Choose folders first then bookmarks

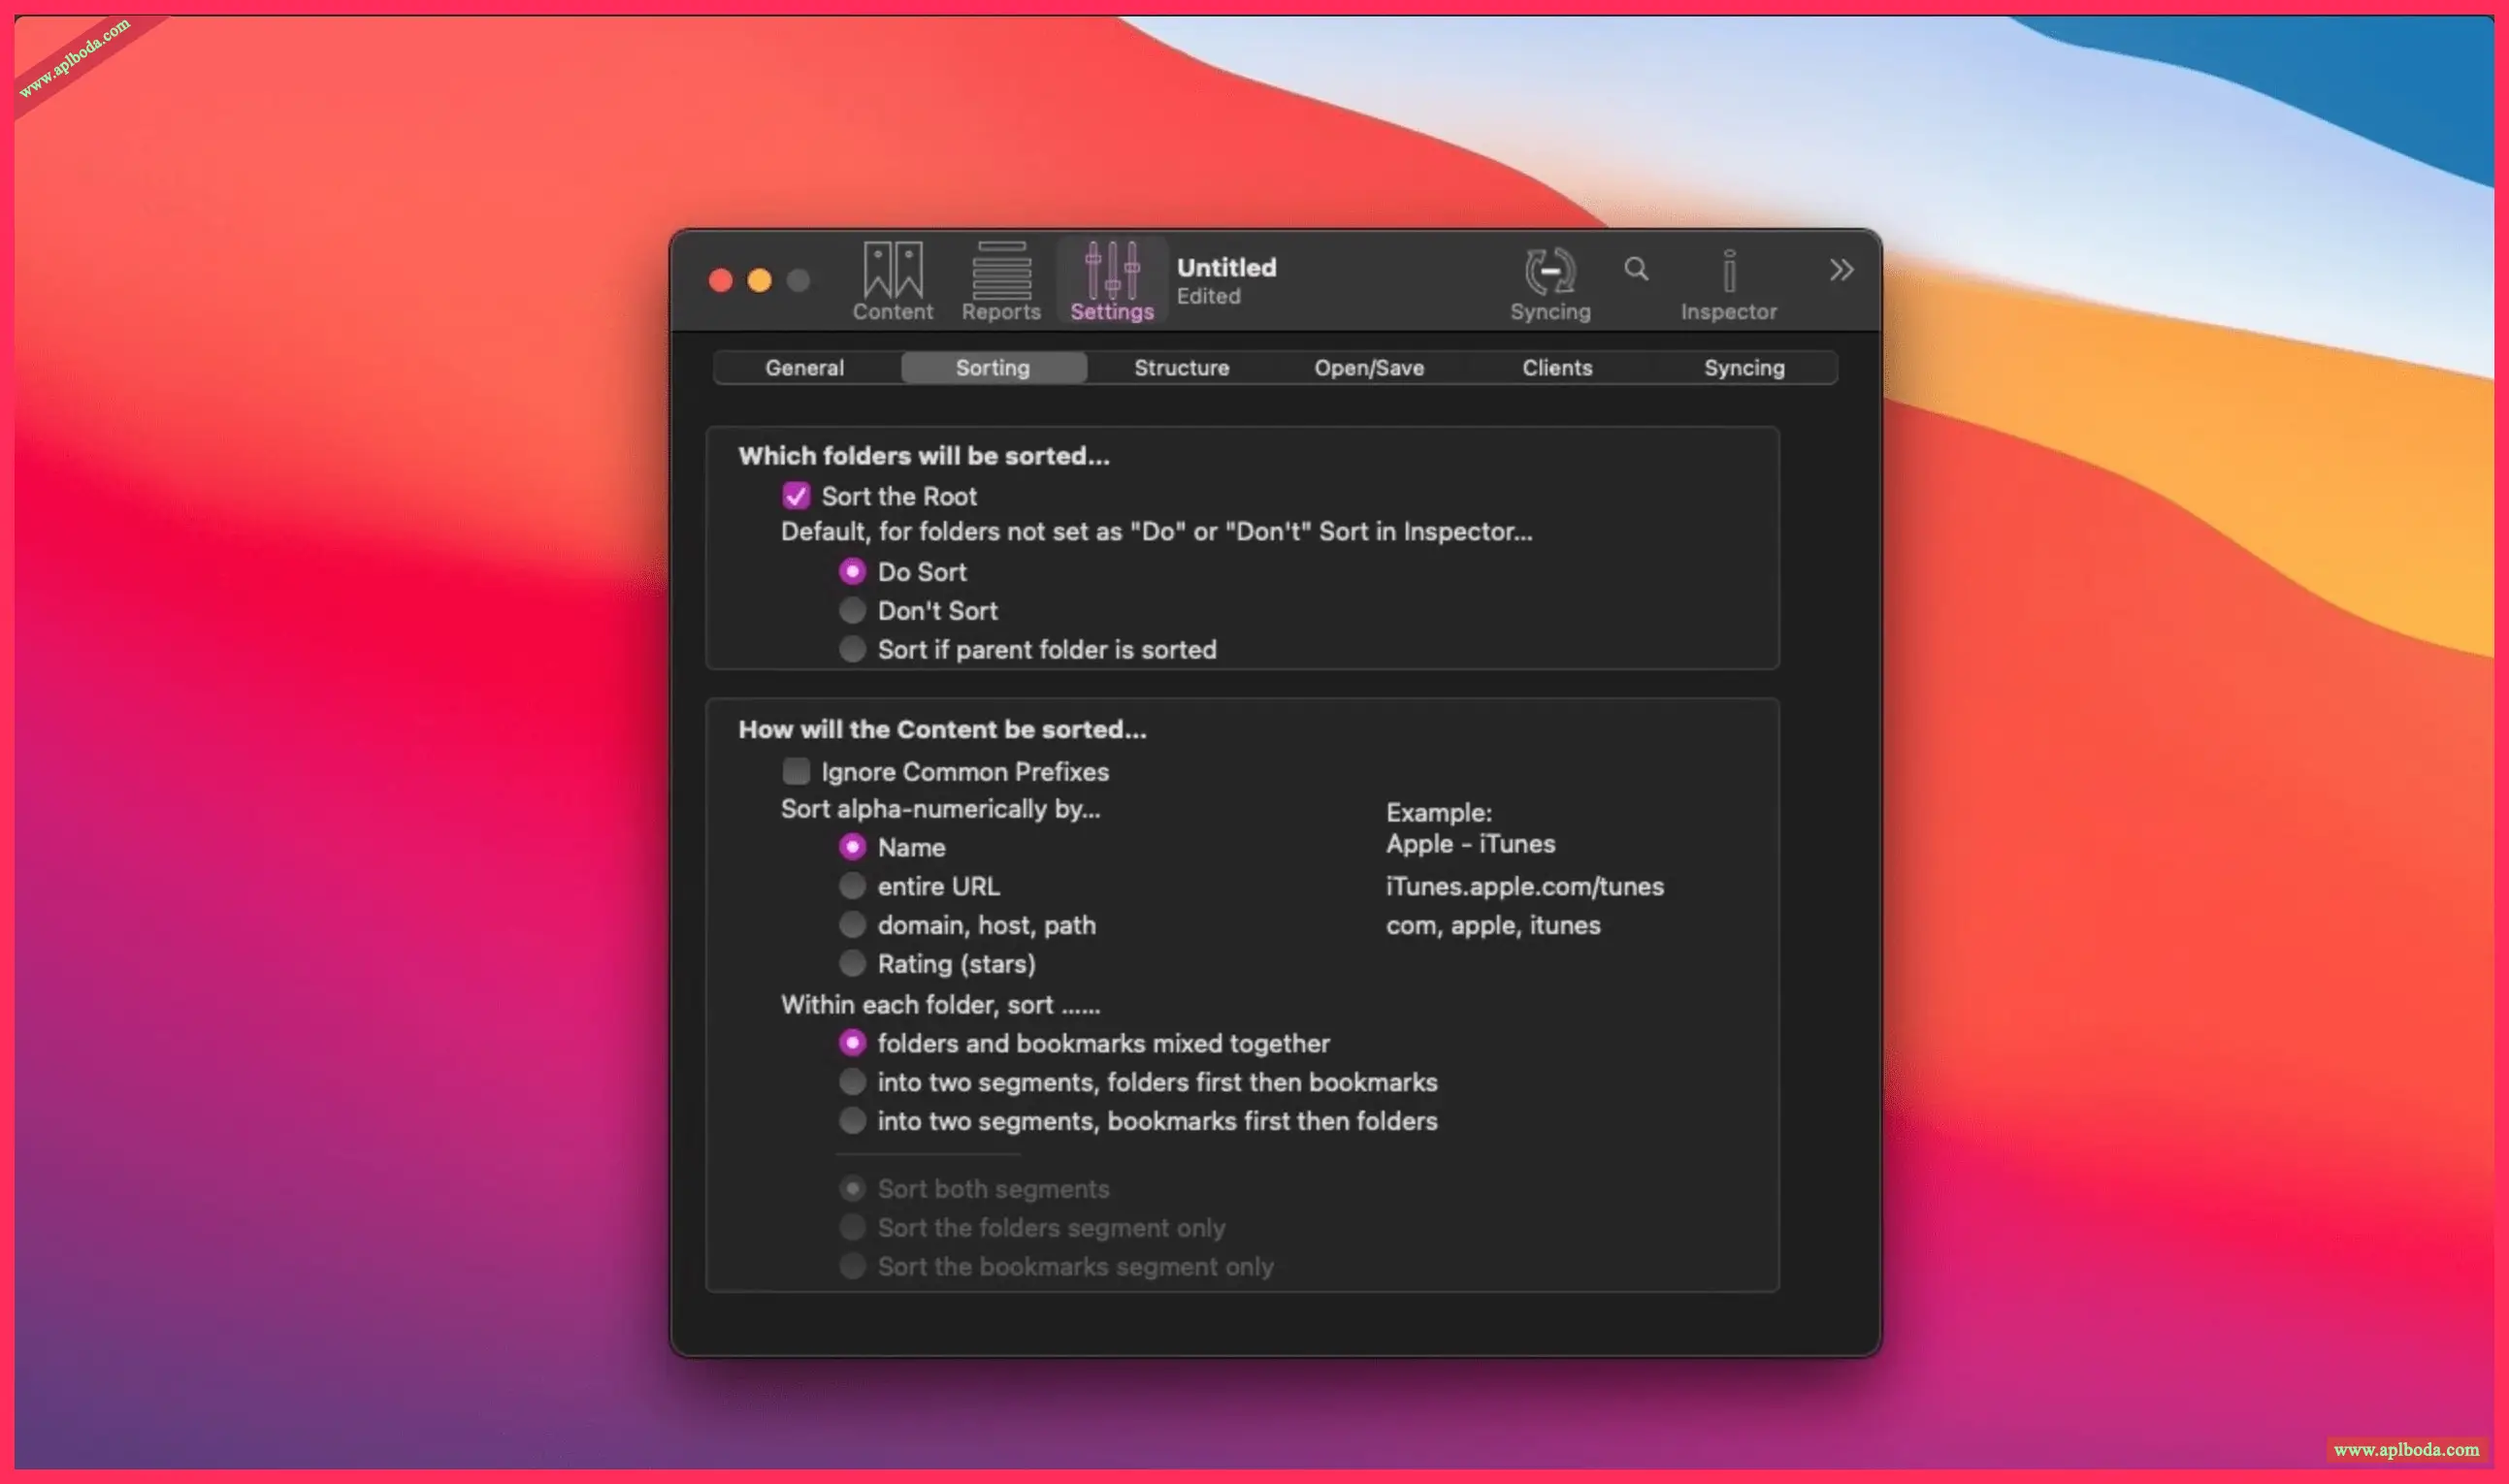tap(852, 1082)
